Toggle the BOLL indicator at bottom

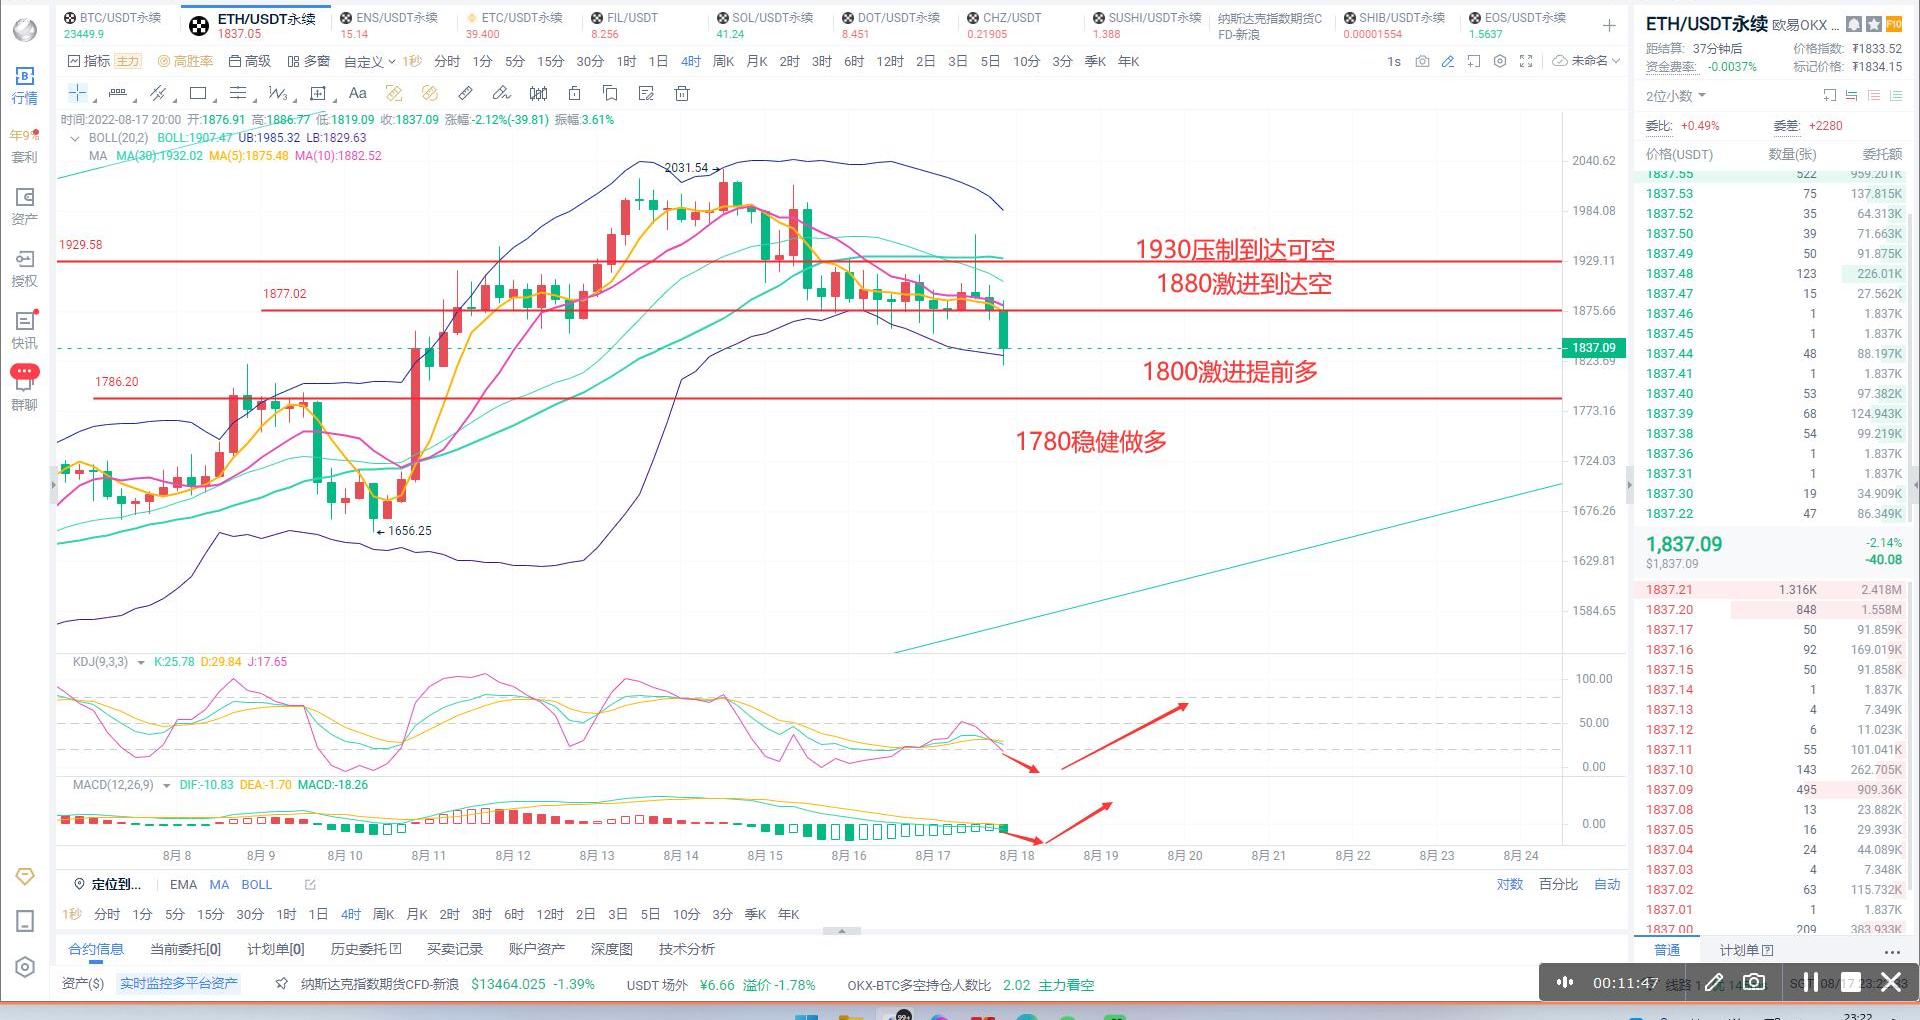256,884
